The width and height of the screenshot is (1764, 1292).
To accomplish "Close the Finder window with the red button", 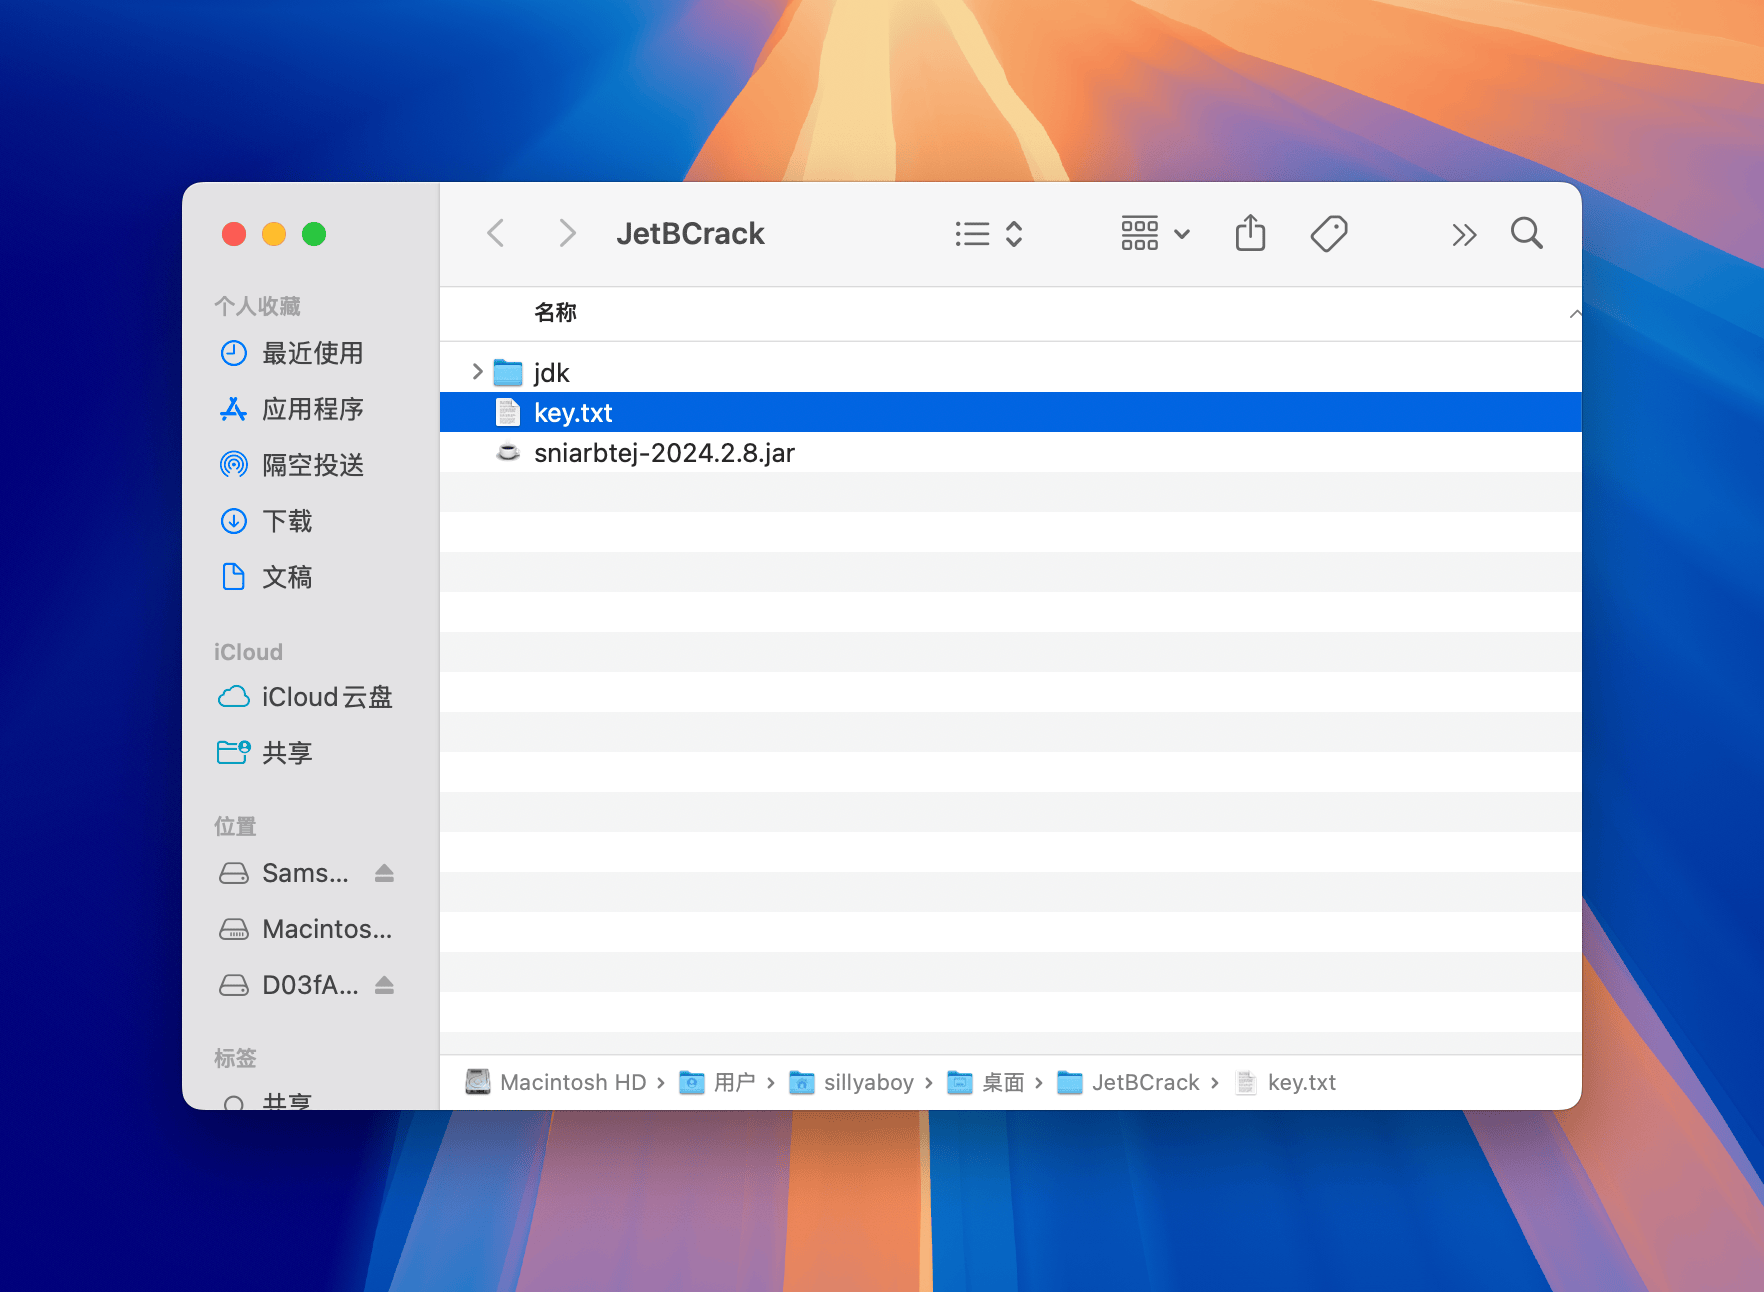I will tap(234, 234).
